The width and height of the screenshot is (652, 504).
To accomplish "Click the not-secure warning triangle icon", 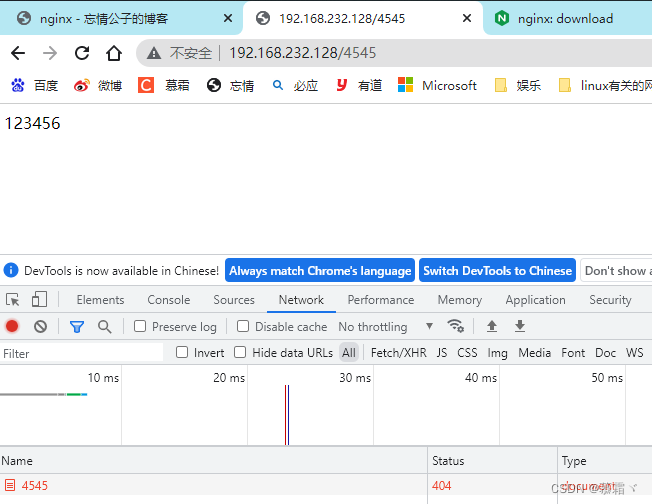I will click(x=154, y=53).
